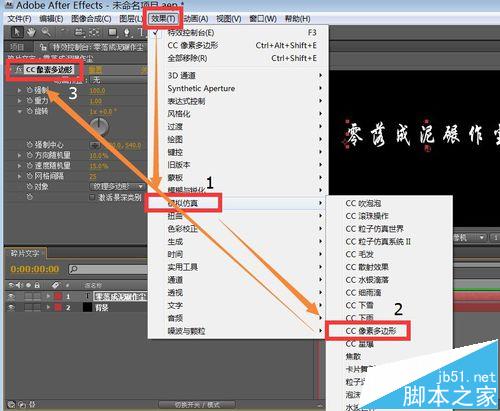Expand the 方向随机量 property triangle

coord(20,155)
